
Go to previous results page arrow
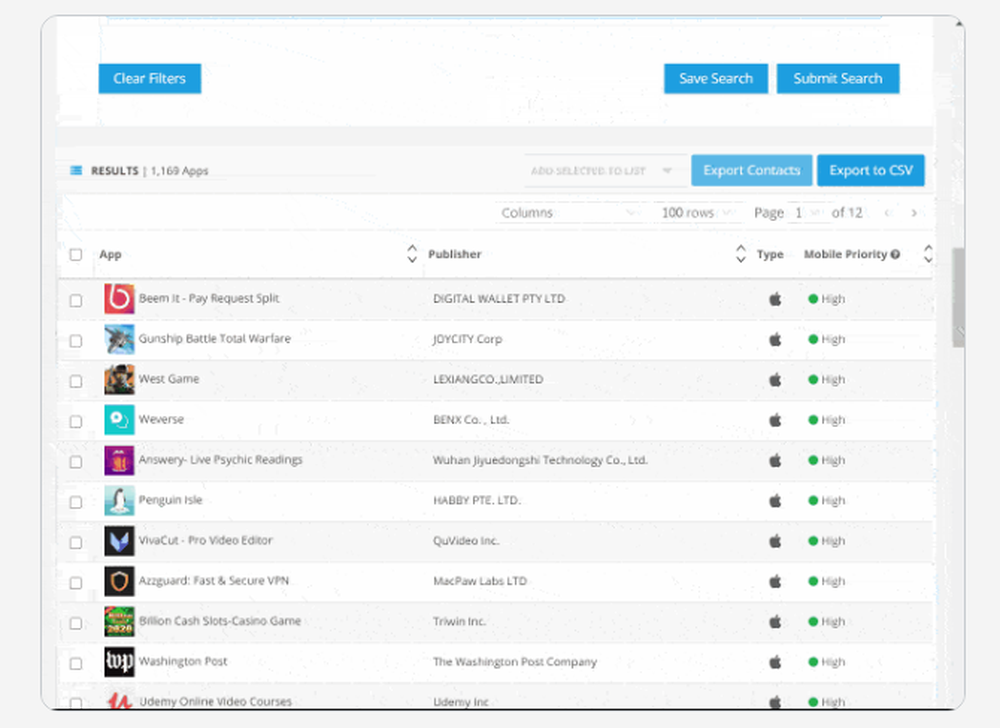pyautogui.click(x=887, y=213)
